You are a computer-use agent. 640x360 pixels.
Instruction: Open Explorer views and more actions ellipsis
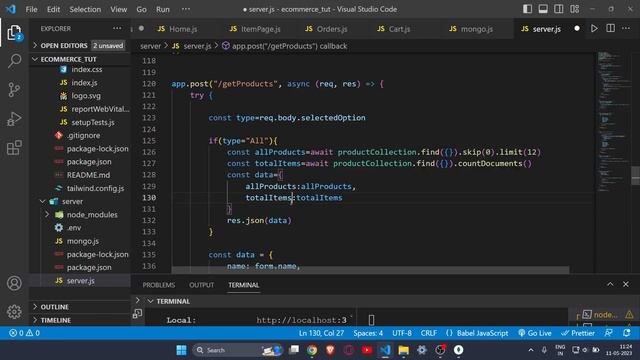(117, 28)
